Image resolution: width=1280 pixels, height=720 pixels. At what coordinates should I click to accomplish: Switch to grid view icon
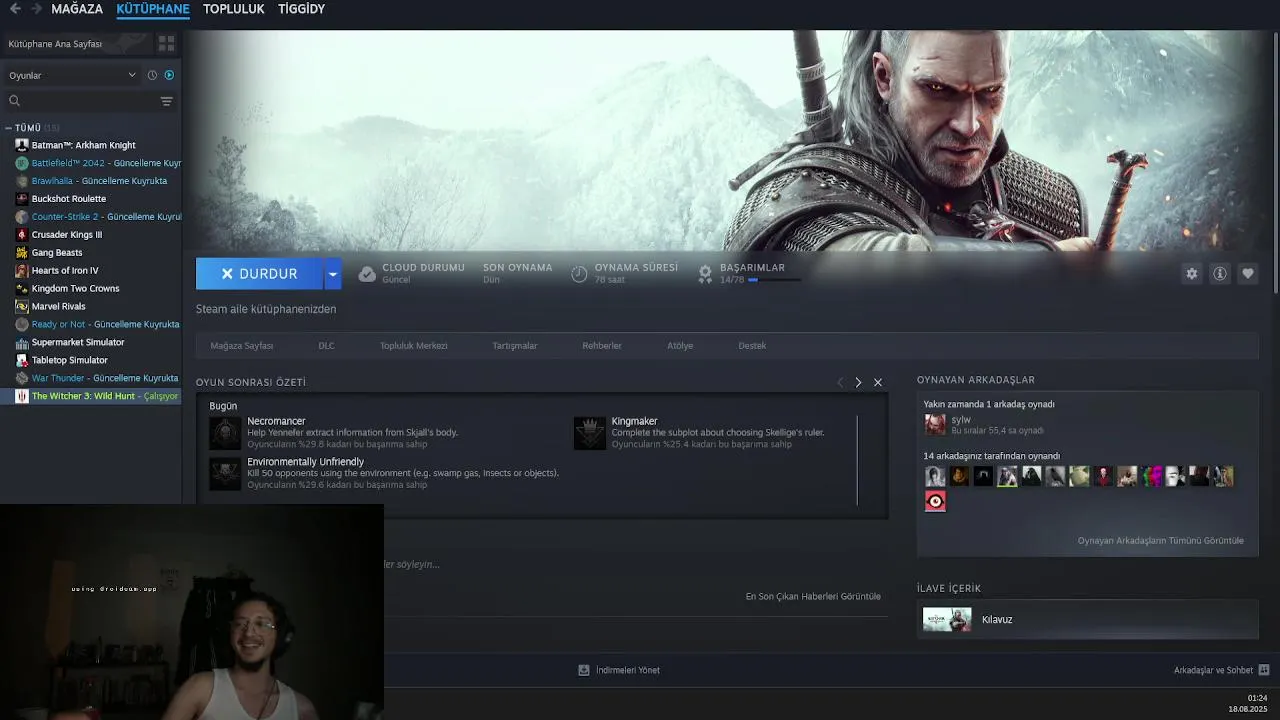(166, 44)
